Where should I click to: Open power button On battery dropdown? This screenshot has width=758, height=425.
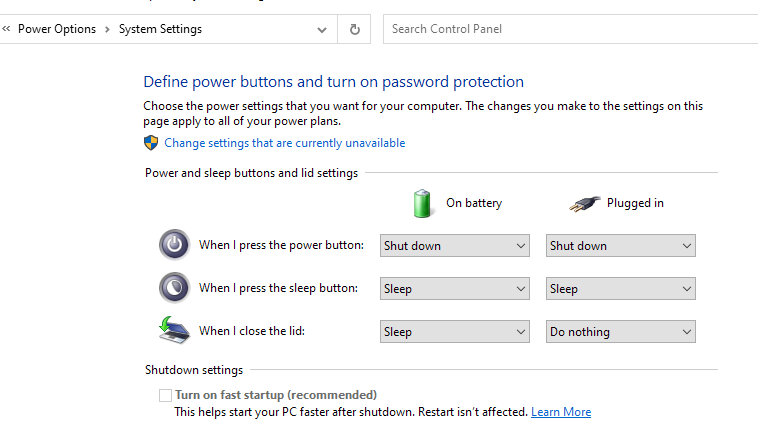455,245
